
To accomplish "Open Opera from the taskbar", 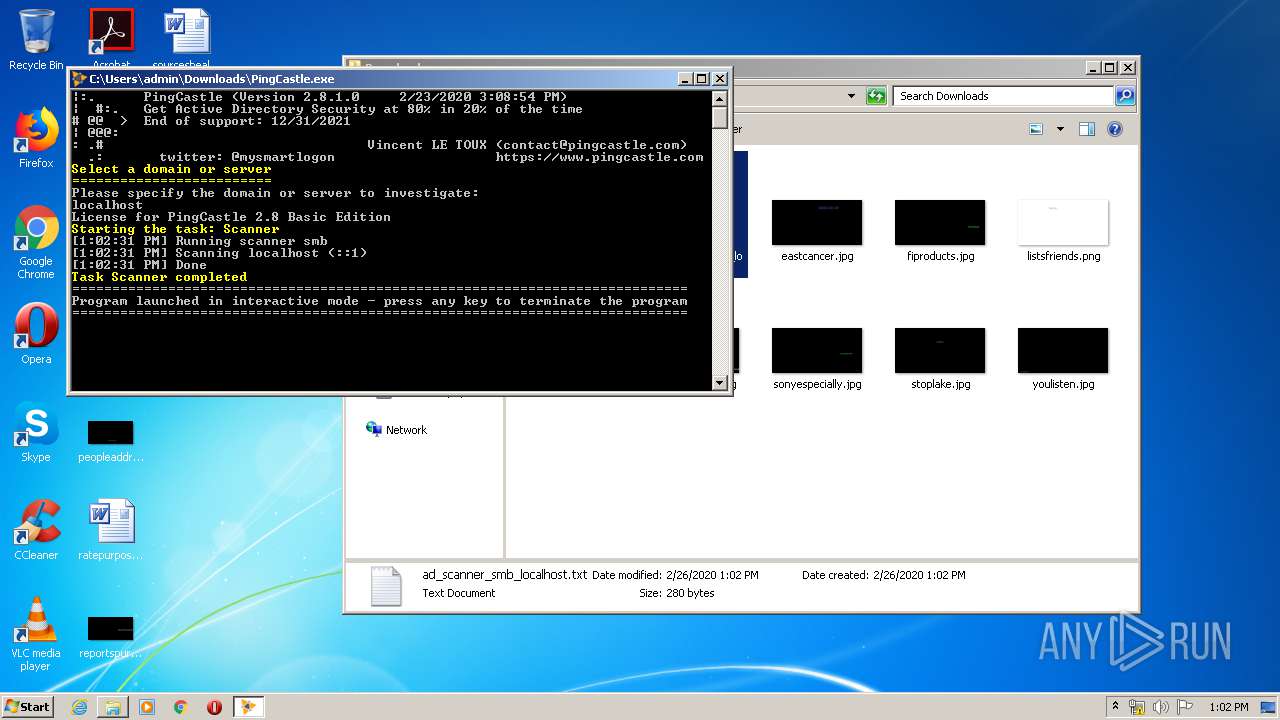I will [x=214, y=707].
